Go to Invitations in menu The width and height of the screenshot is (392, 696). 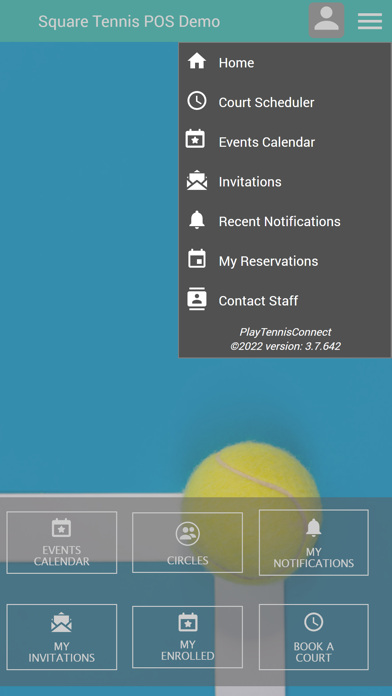point(285,182)
